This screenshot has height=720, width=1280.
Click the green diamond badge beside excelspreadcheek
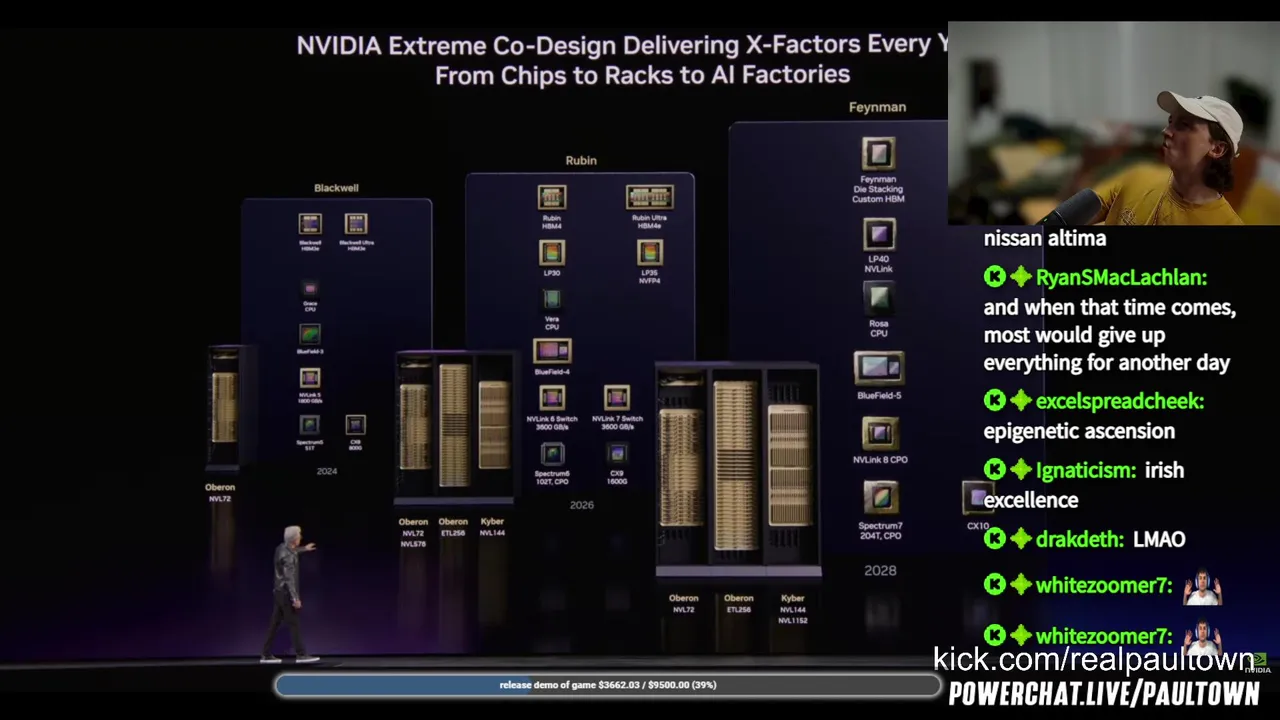pos(1020,401)
